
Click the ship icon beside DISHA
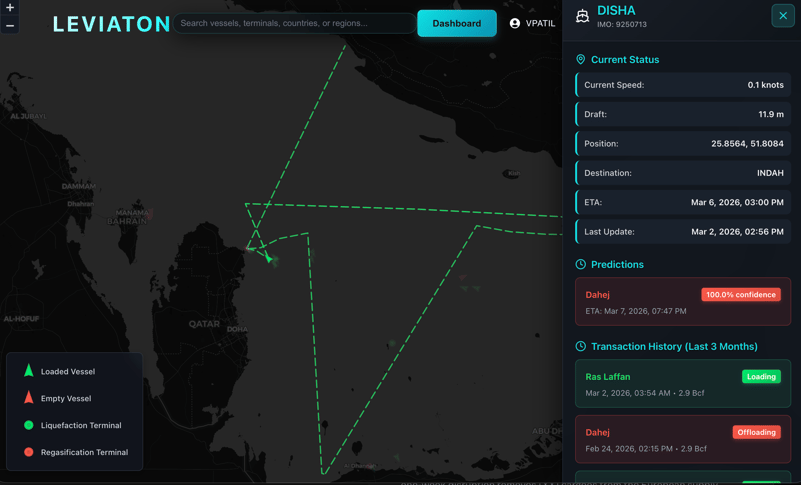582,16
